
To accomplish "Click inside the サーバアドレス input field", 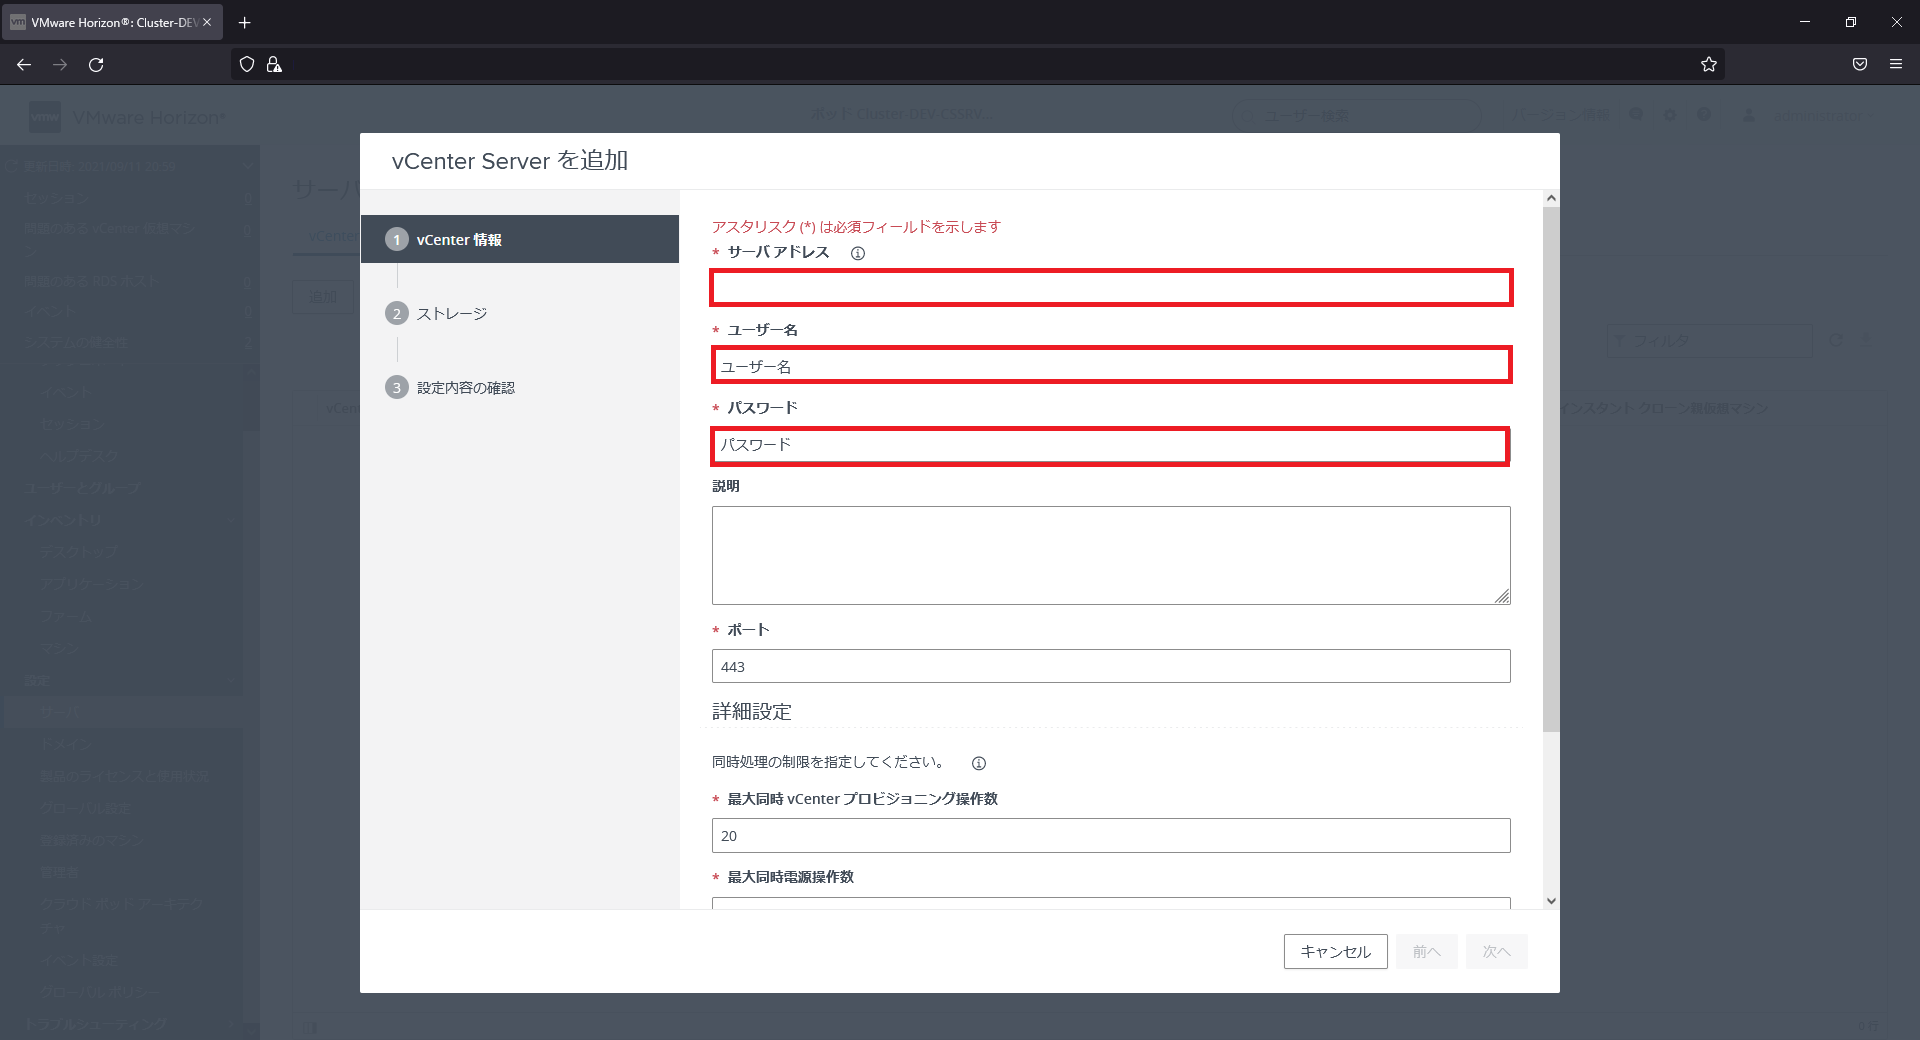I will coord(1109,288).
